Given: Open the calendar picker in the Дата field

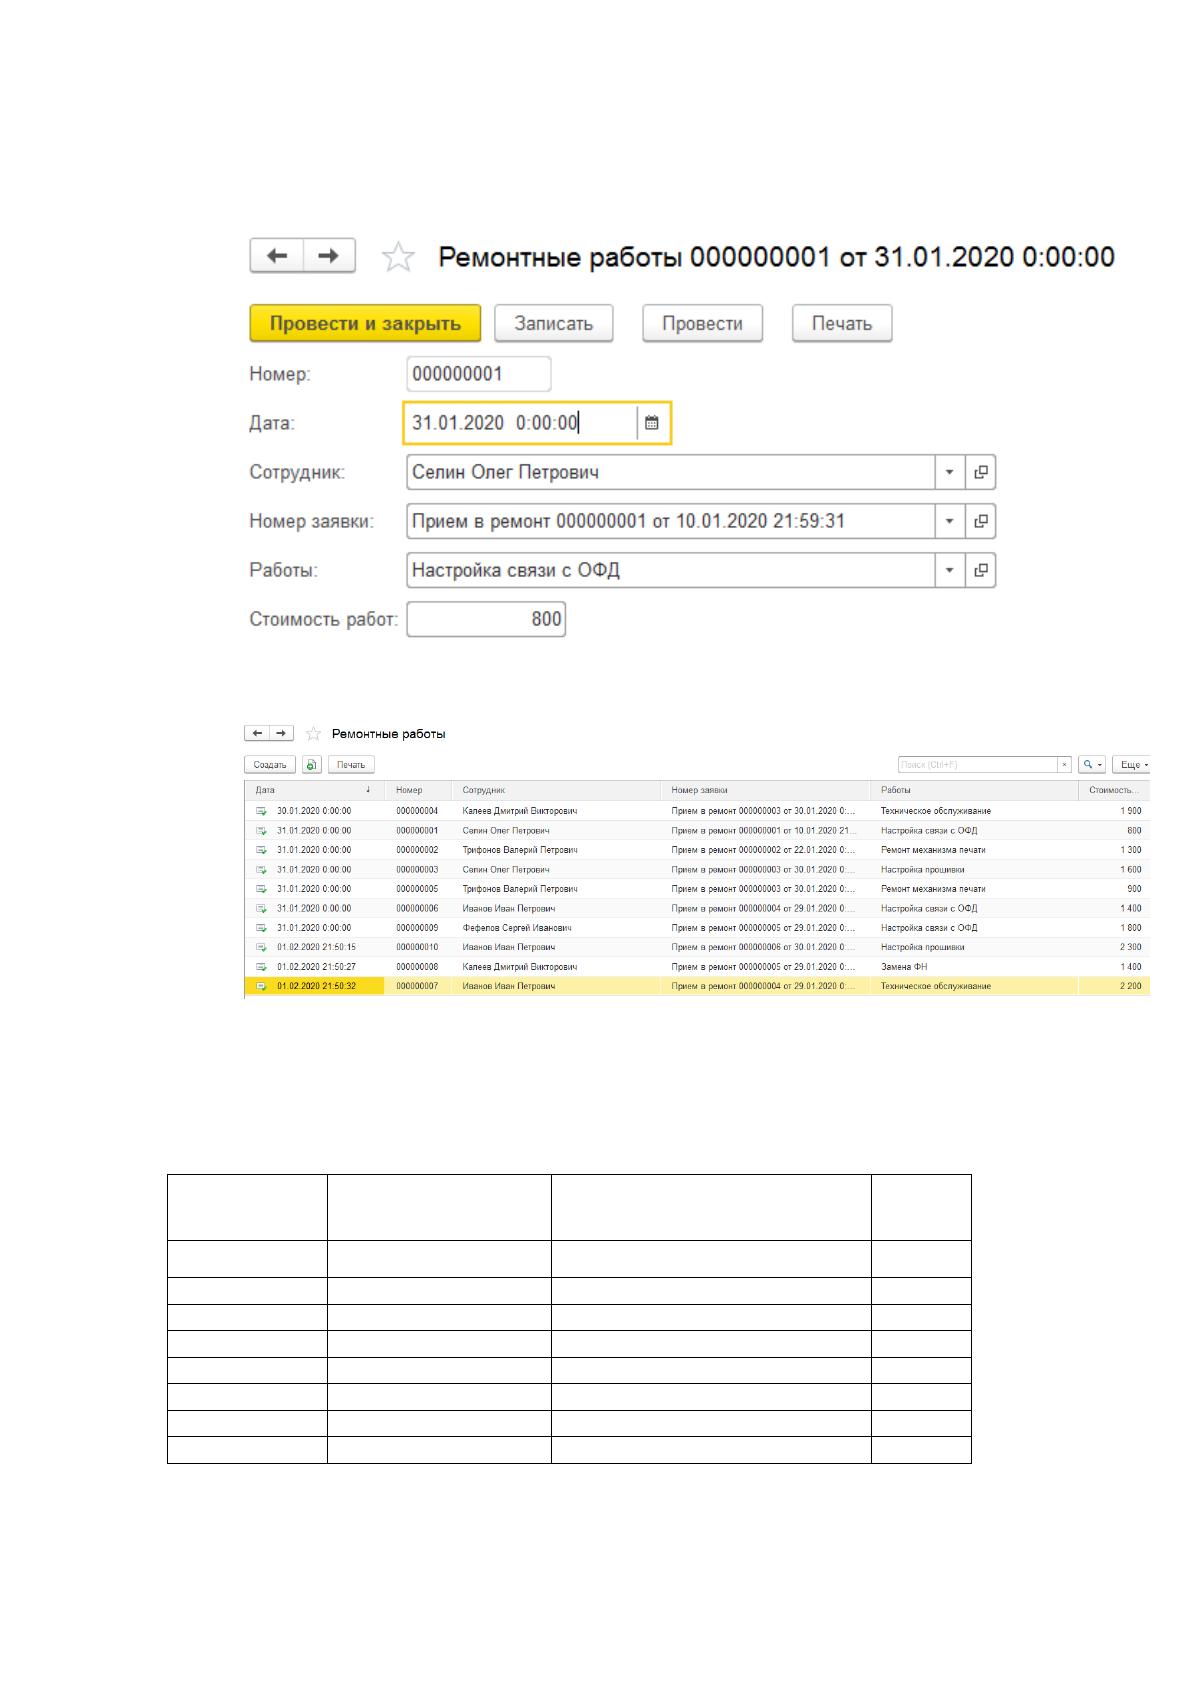Looking at the screenshot, I should [x=652, y=423].
